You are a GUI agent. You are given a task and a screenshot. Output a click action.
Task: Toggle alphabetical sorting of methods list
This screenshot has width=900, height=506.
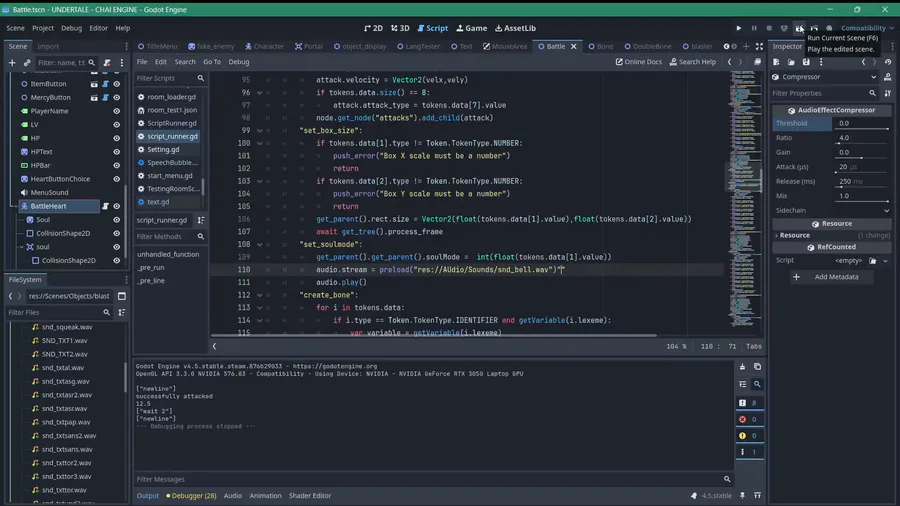(x=201, y=220)
